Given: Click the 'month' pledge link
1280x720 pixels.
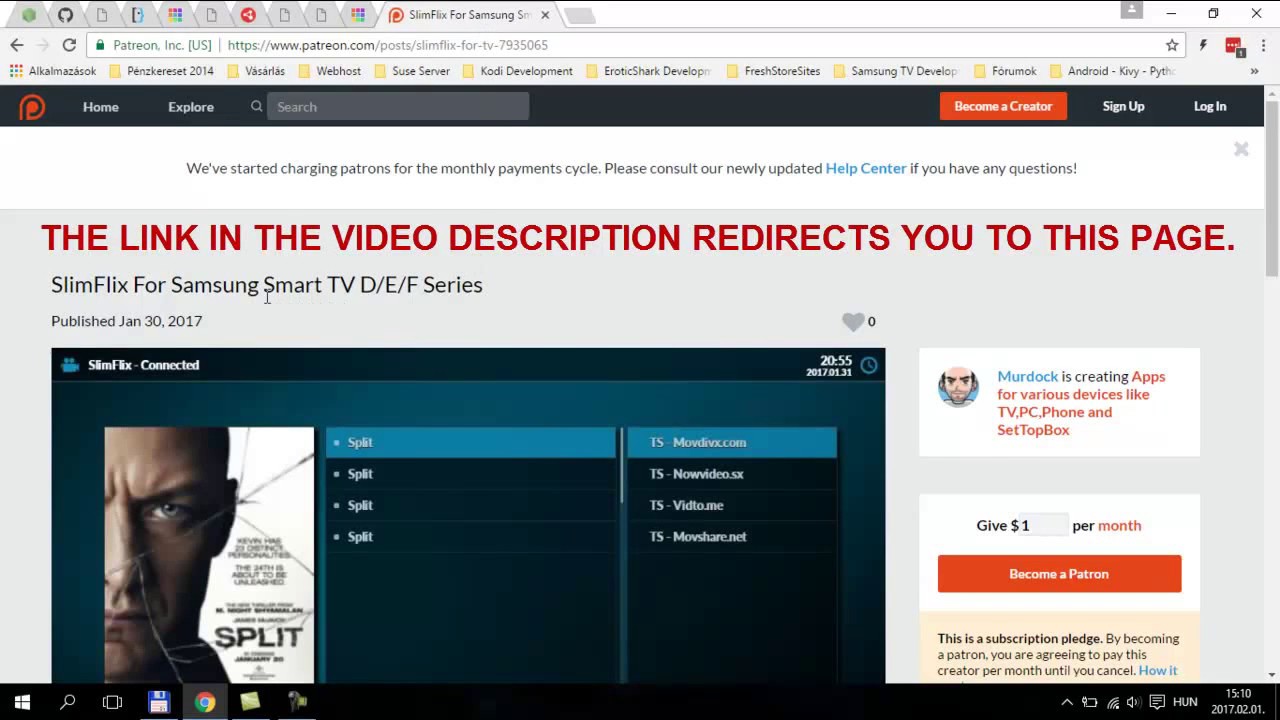Looking at the screenshot, I should [x=1119, y=525].
